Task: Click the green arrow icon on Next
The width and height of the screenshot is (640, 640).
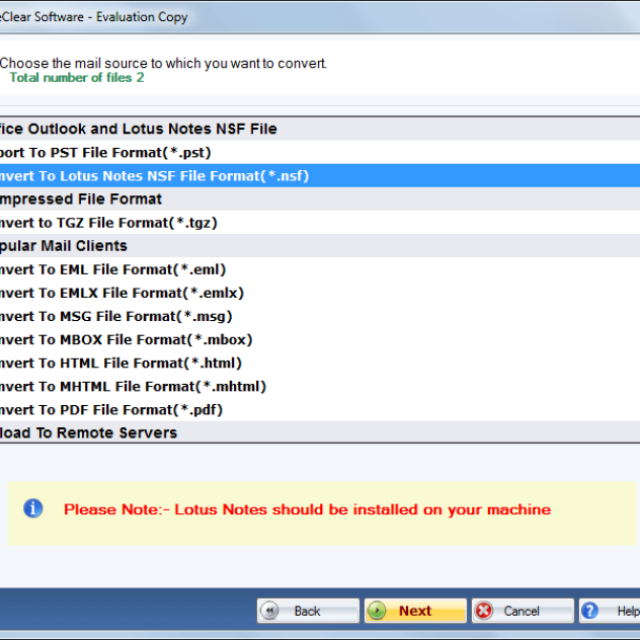Action: click(377, 611)
